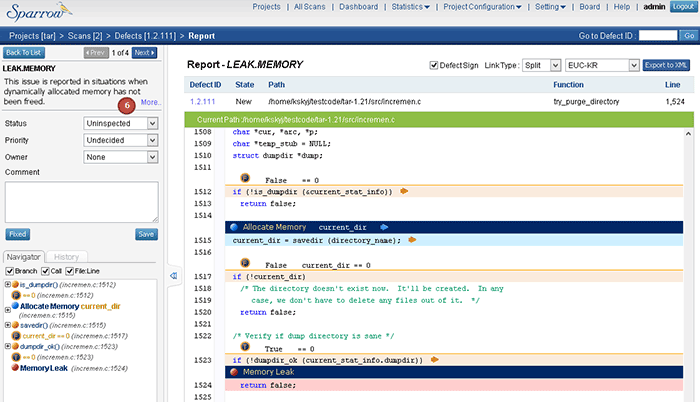
Task: Collapse the left panel arrow icon
Action: [x=174, y=276]
